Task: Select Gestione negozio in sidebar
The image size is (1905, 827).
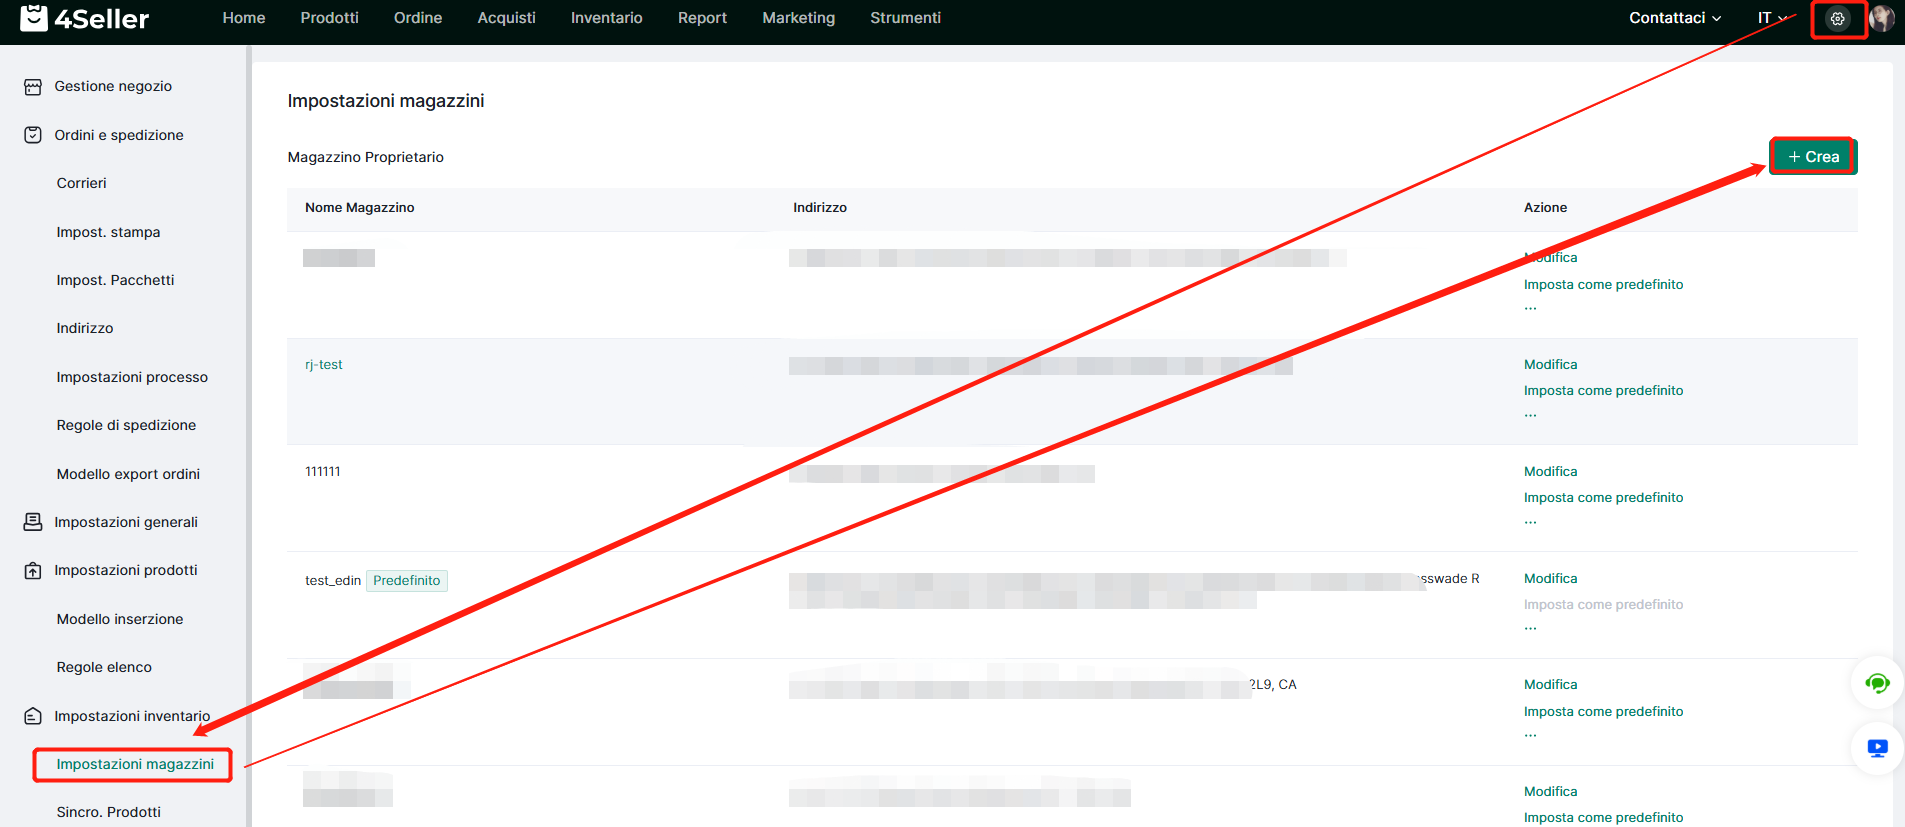Action: pyautogui.click(x=113, y=87)
